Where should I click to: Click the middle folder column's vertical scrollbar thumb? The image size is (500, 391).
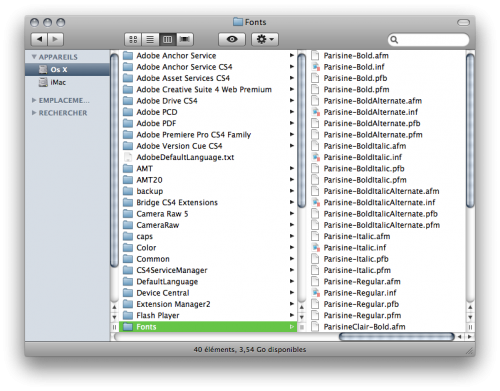click(302, 131)
